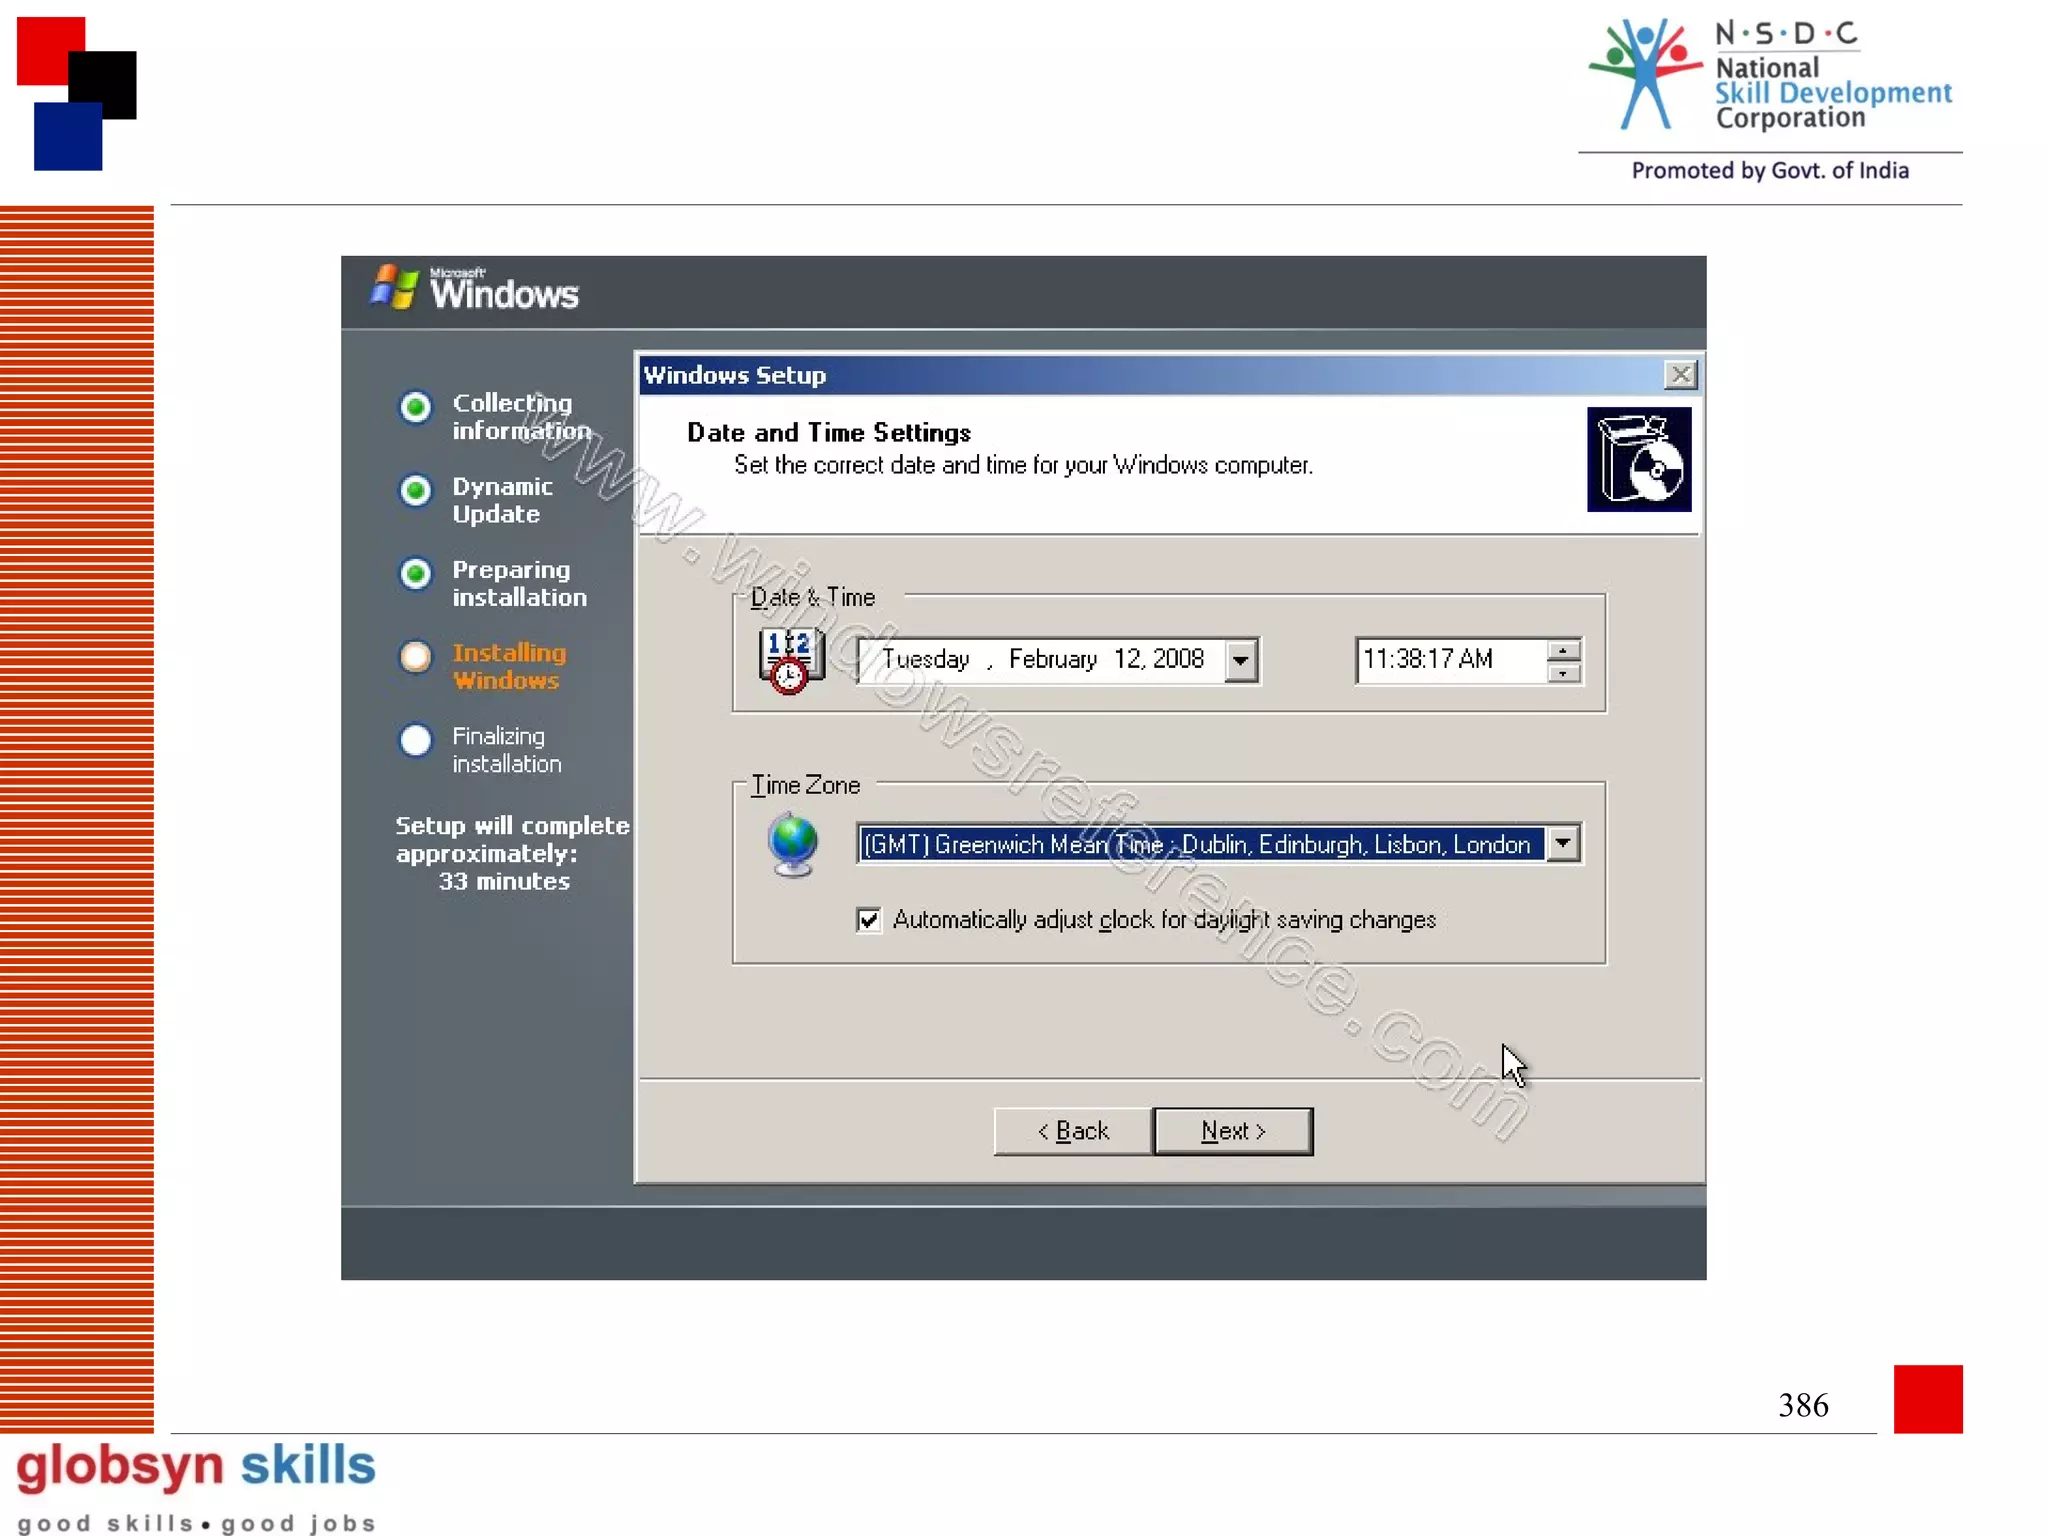
Task: Click the red square beside page number
Action: pyautogui.click(x=1927, y=1398)
